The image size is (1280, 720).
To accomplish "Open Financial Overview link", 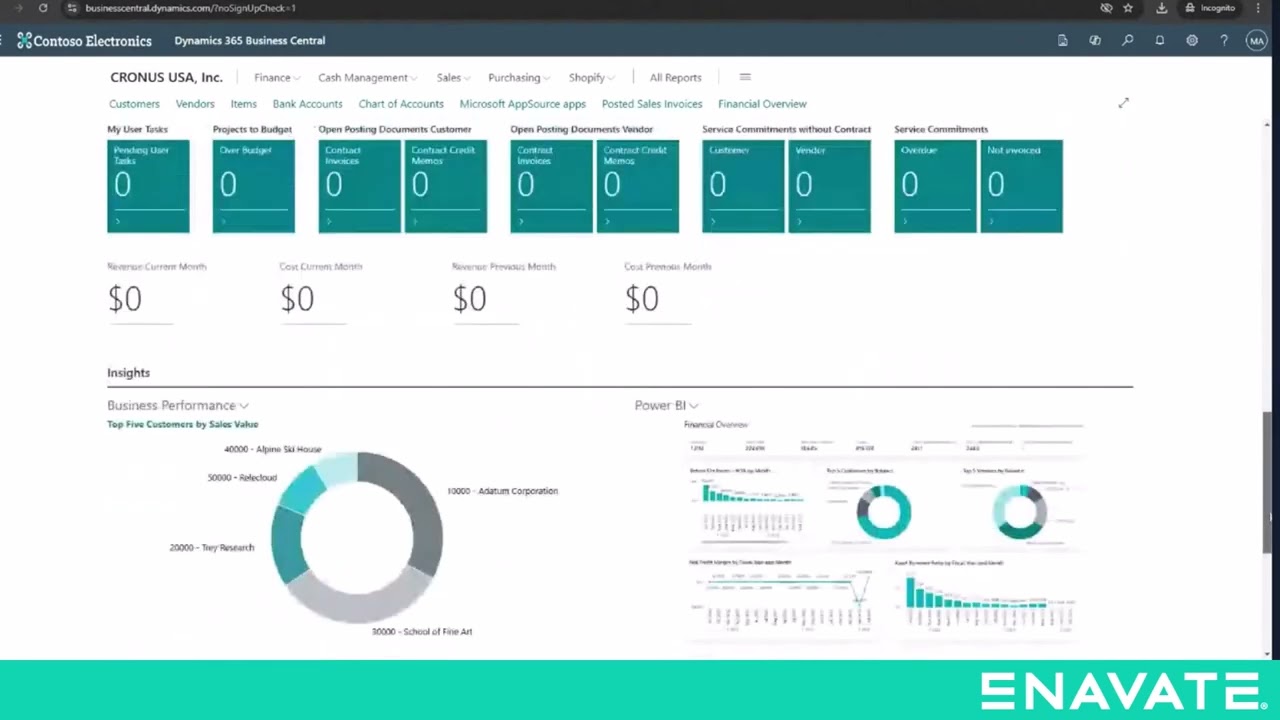I will coord(762,104).
